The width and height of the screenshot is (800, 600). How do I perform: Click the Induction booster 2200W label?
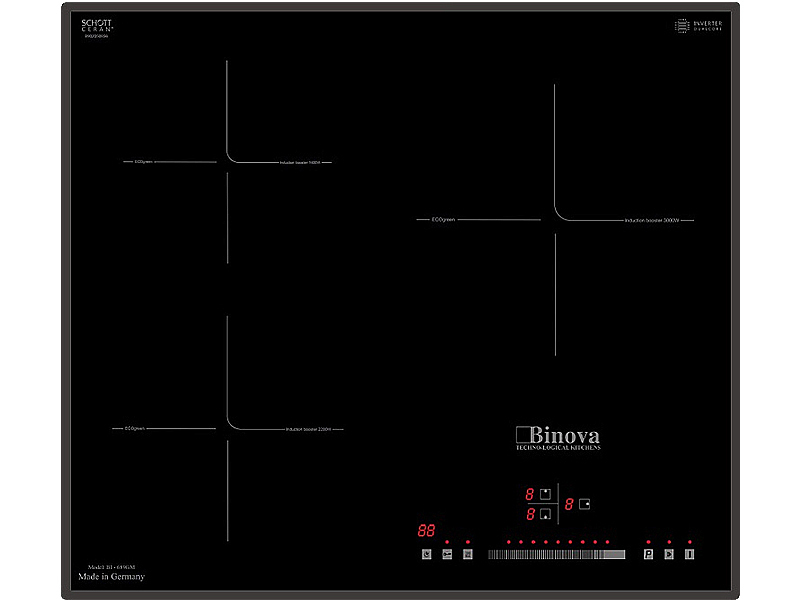click(308, 429)
